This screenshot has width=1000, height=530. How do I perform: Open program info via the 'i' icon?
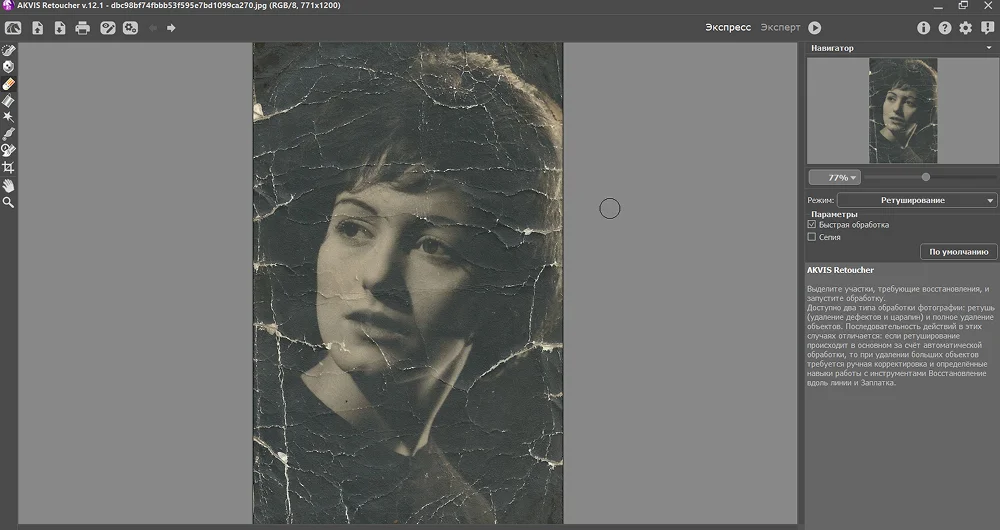tap(923, 28)
